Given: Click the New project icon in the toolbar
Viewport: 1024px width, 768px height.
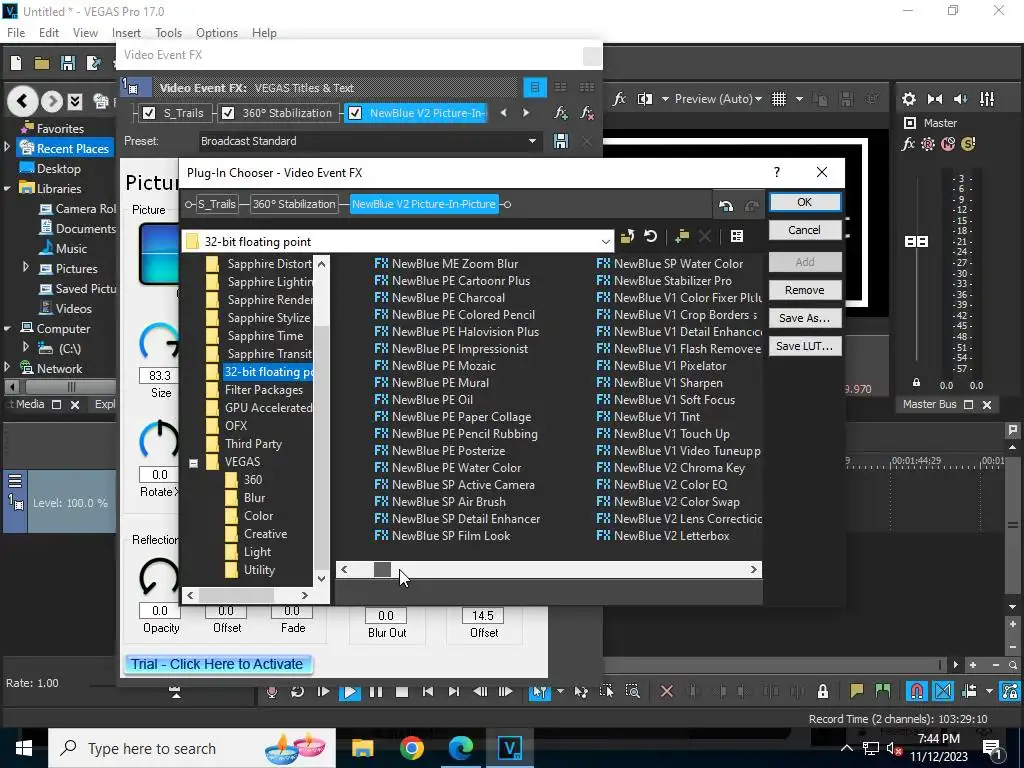Looking at the screenshot, I should click(x=16, y=63).
